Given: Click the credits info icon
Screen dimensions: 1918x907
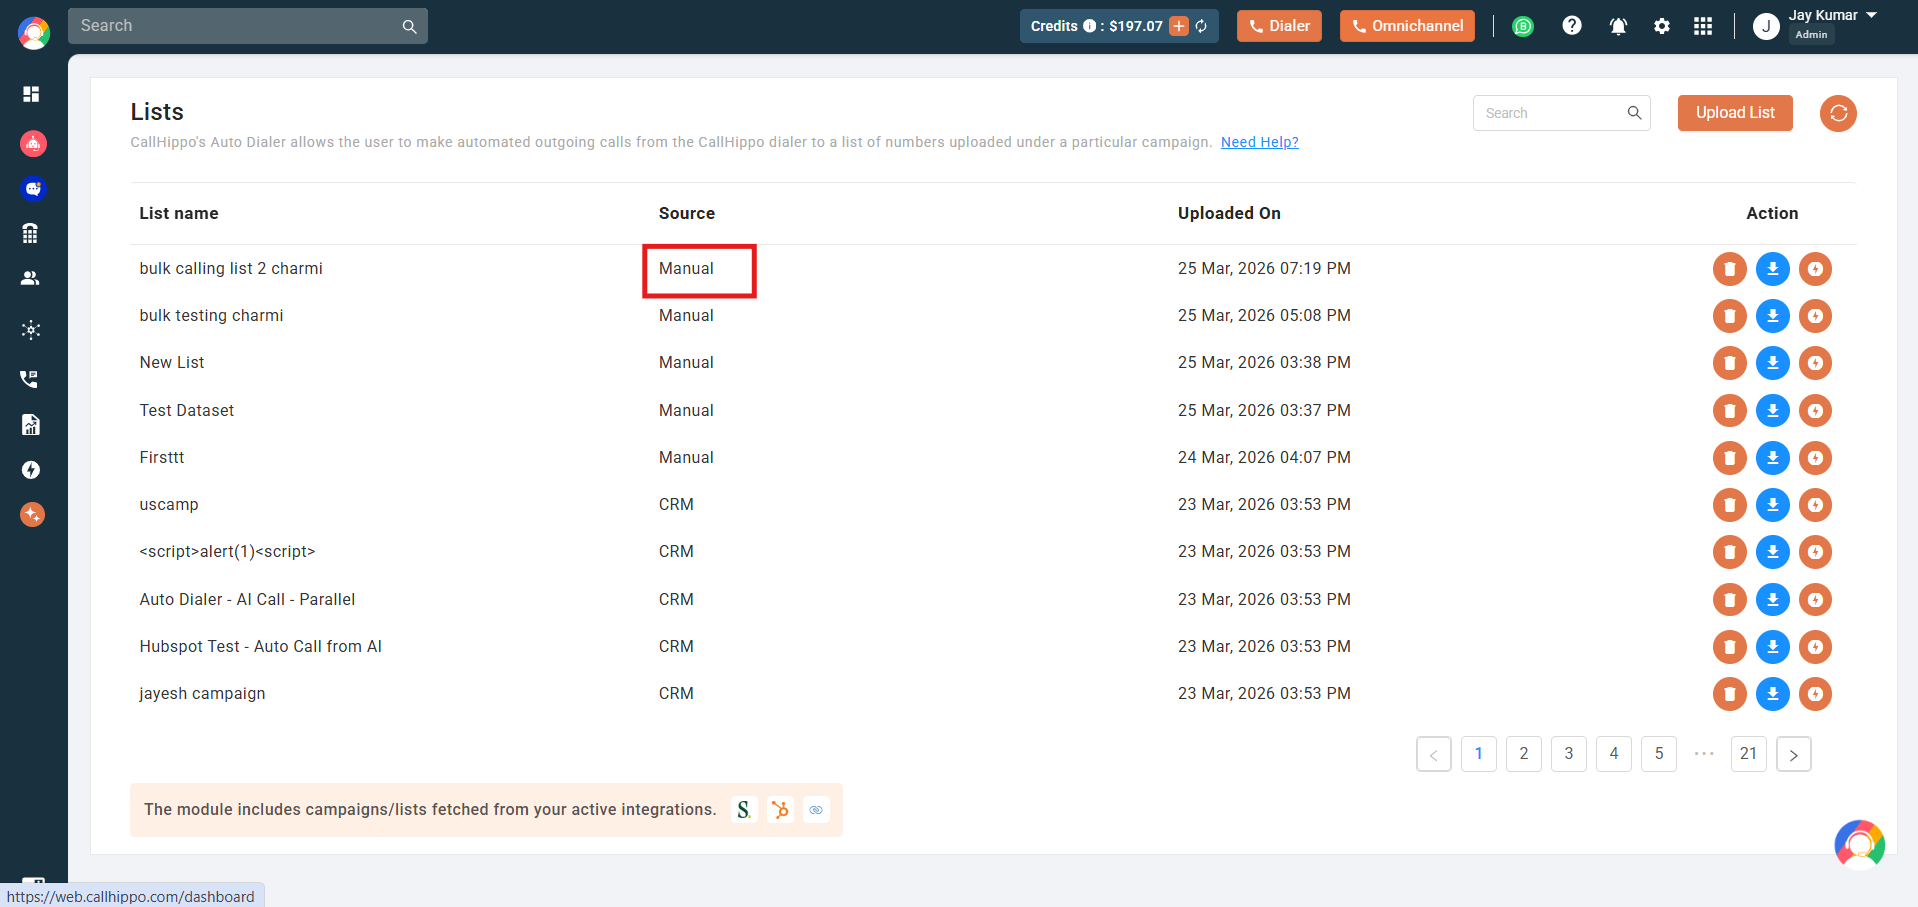Looking at the screenshot, I should pos(1089,26).
